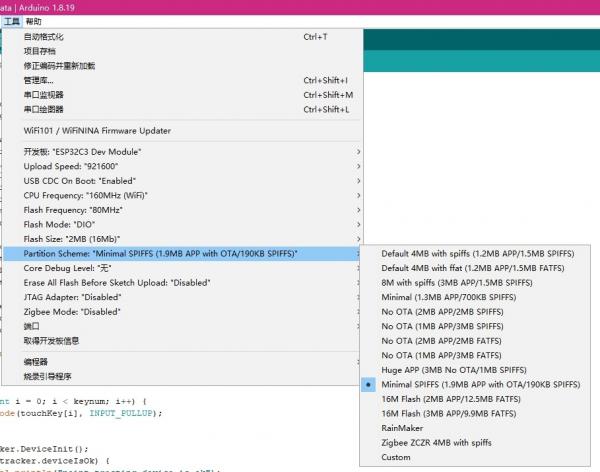
Task: Select No OTA (2MB APP/2MB SPIFFS)
Action: pos(475,312)
